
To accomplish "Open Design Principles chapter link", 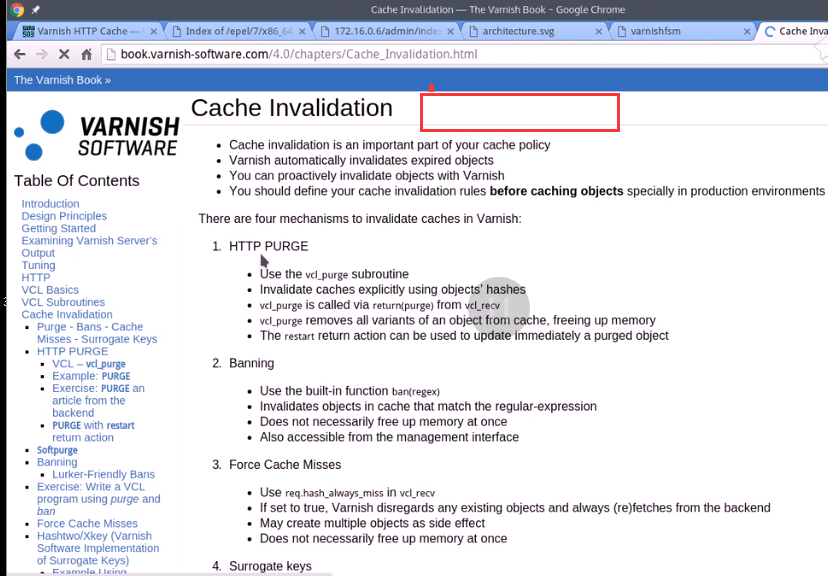I will (x=64, y=216).
